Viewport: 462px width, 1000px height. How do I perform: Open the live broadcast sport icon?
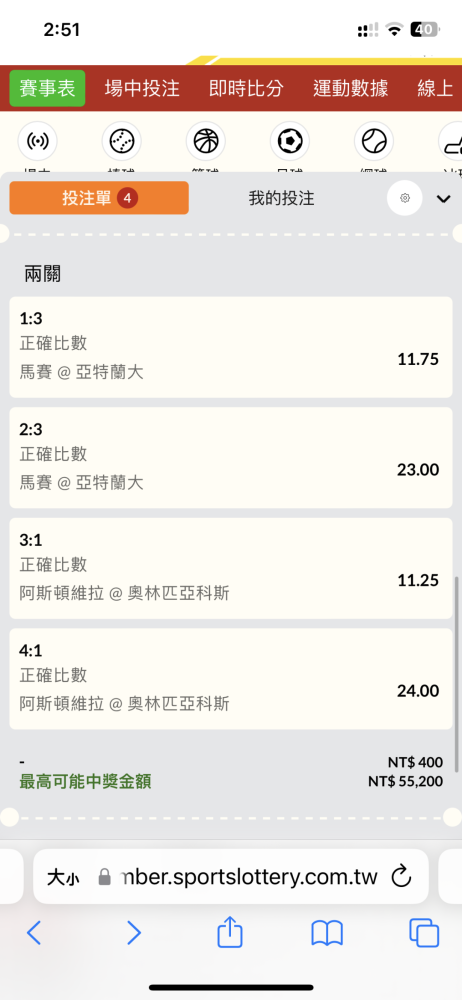coord(38,141)
